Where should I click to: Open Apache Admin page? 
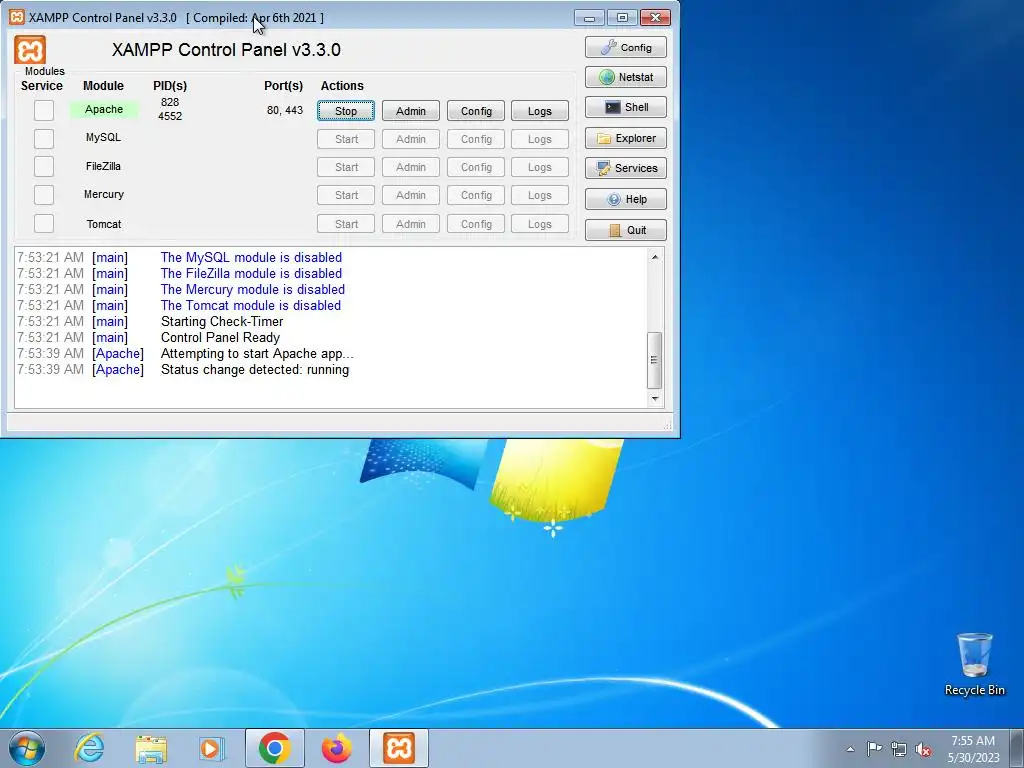pyautogui.click(x=411, y=111)
